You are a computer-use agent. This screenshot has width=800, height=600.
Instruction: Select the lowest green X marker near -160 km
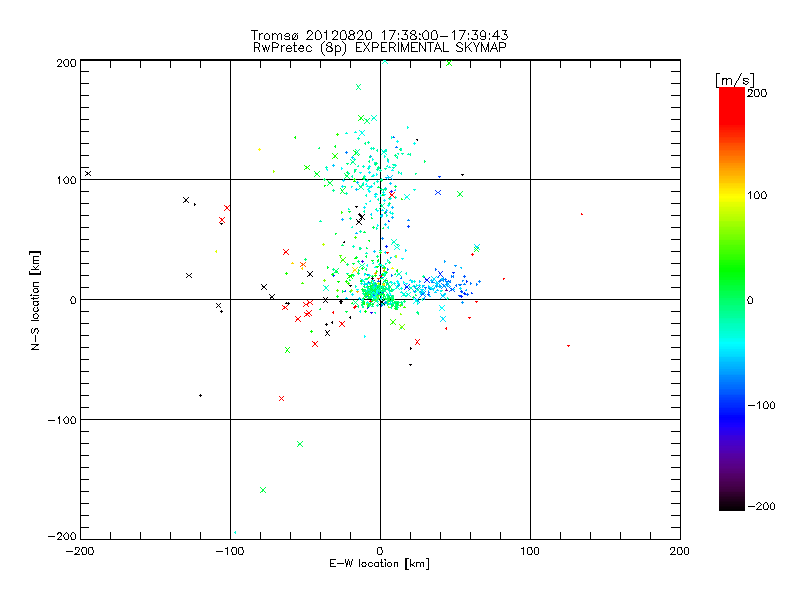pyautogui.click(x=263, y=490)
